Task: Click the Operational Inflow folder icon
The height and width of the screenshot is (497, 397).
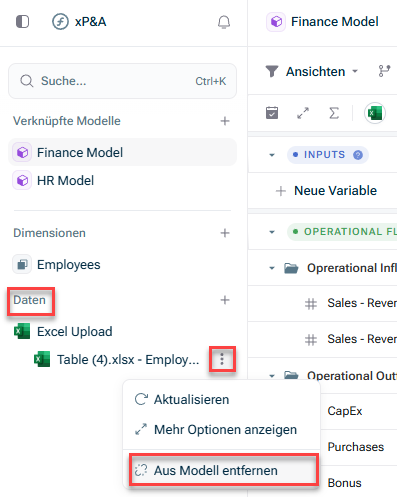Action: click(291, 268)
